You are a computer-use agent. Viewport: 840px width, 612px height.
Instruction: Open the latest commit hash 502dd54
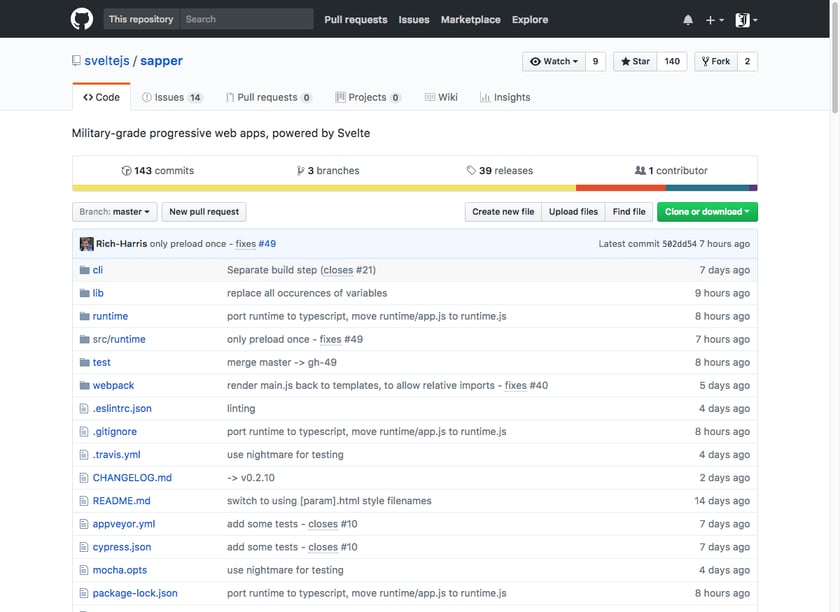[679, 244]
